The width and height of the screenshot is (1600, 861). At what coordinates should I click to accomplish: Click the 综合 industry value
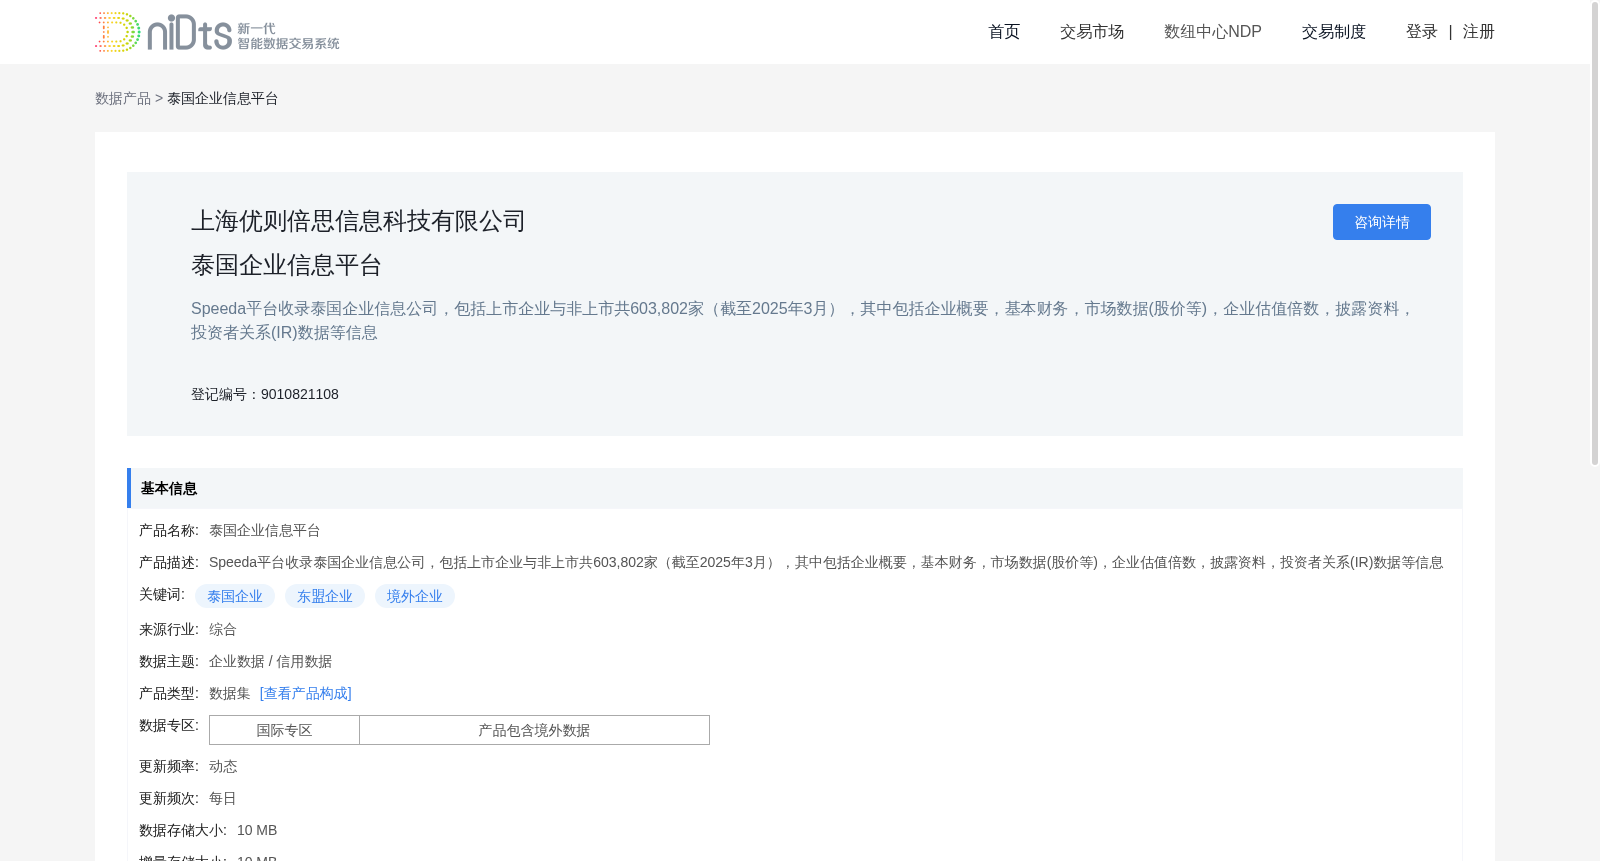point(223,629)
